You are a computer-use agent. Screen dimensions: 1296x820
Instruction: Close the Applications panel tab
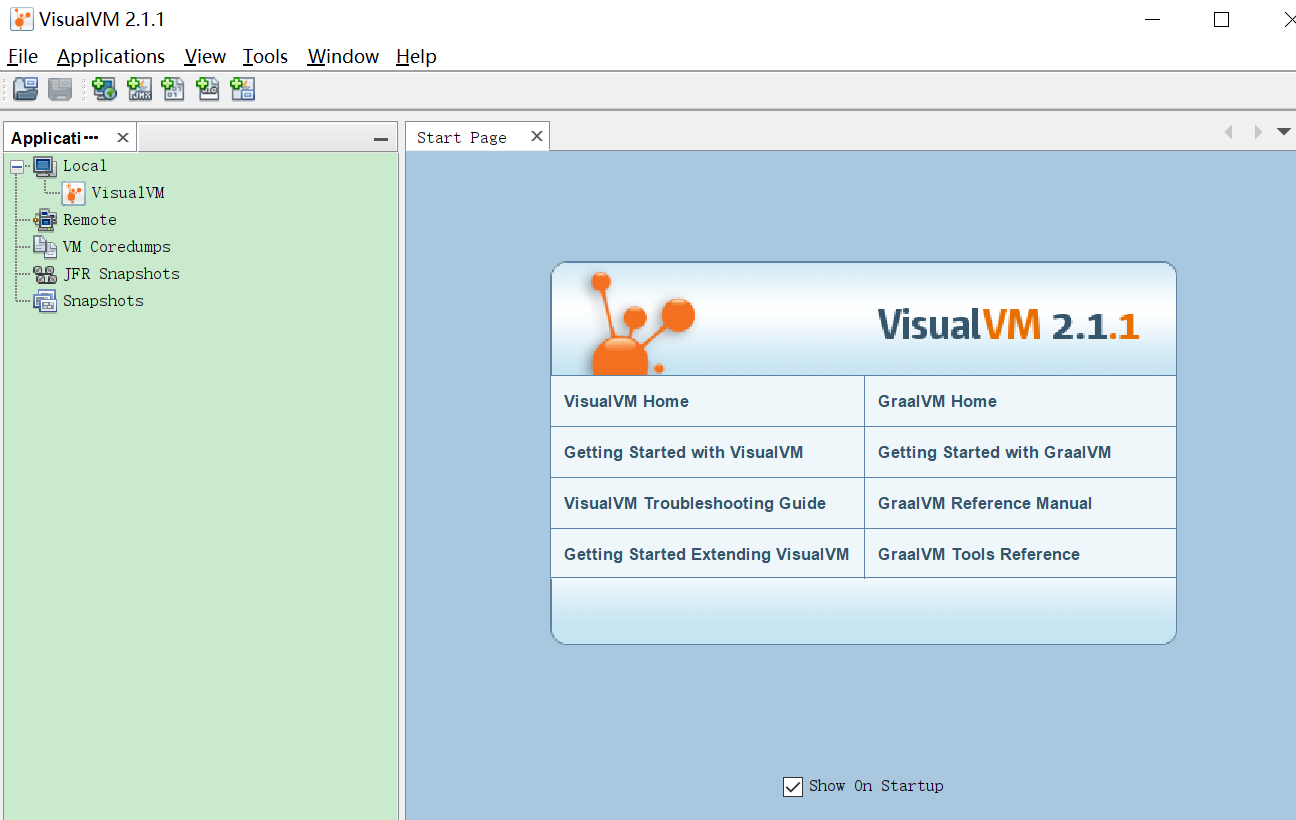pos(123,137)
